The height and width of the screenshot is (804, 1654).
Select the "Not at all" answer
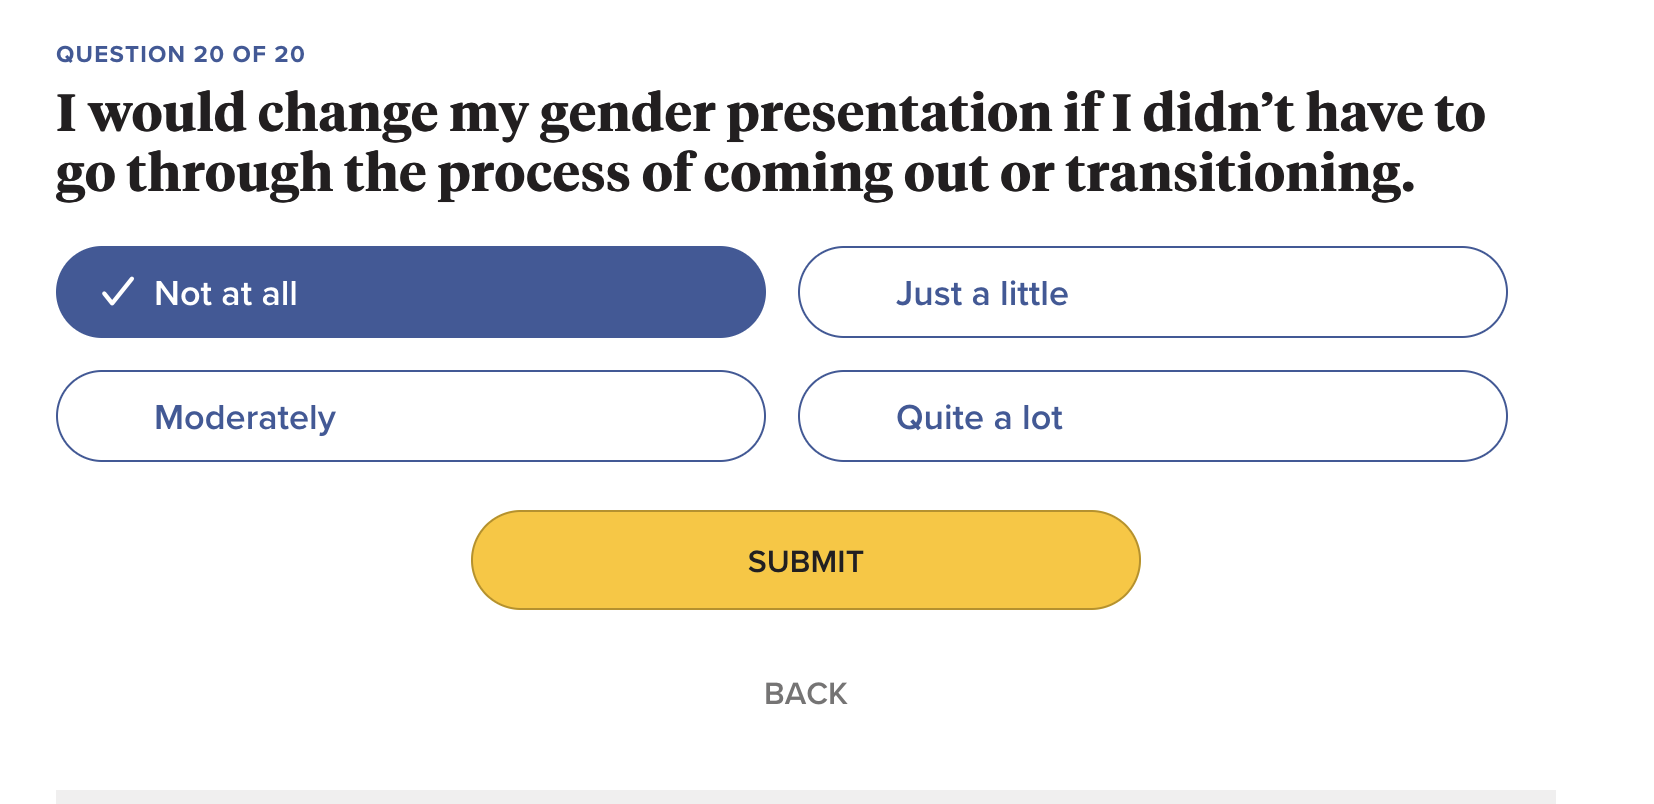click(410, 292)
